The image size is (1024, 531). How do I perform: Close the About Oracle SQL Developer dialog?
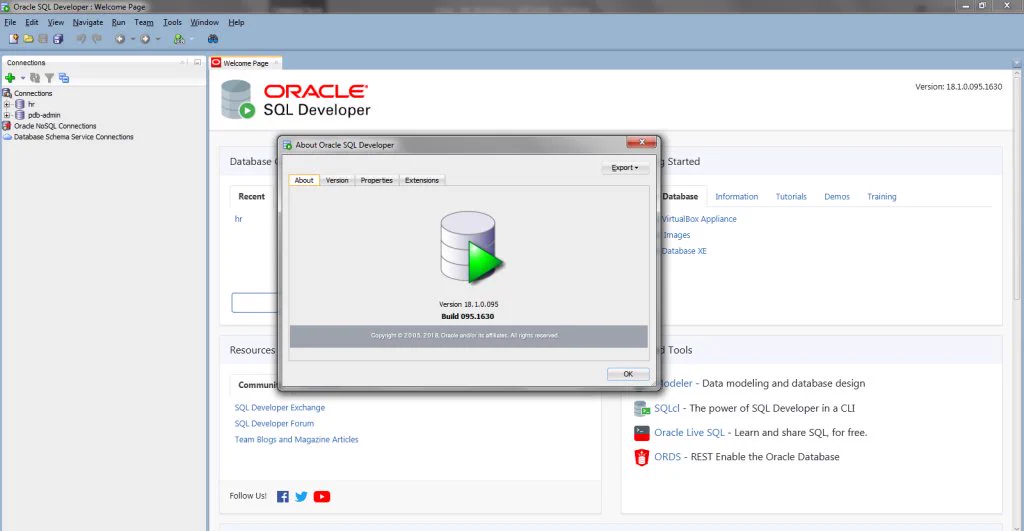pos(641,142)
